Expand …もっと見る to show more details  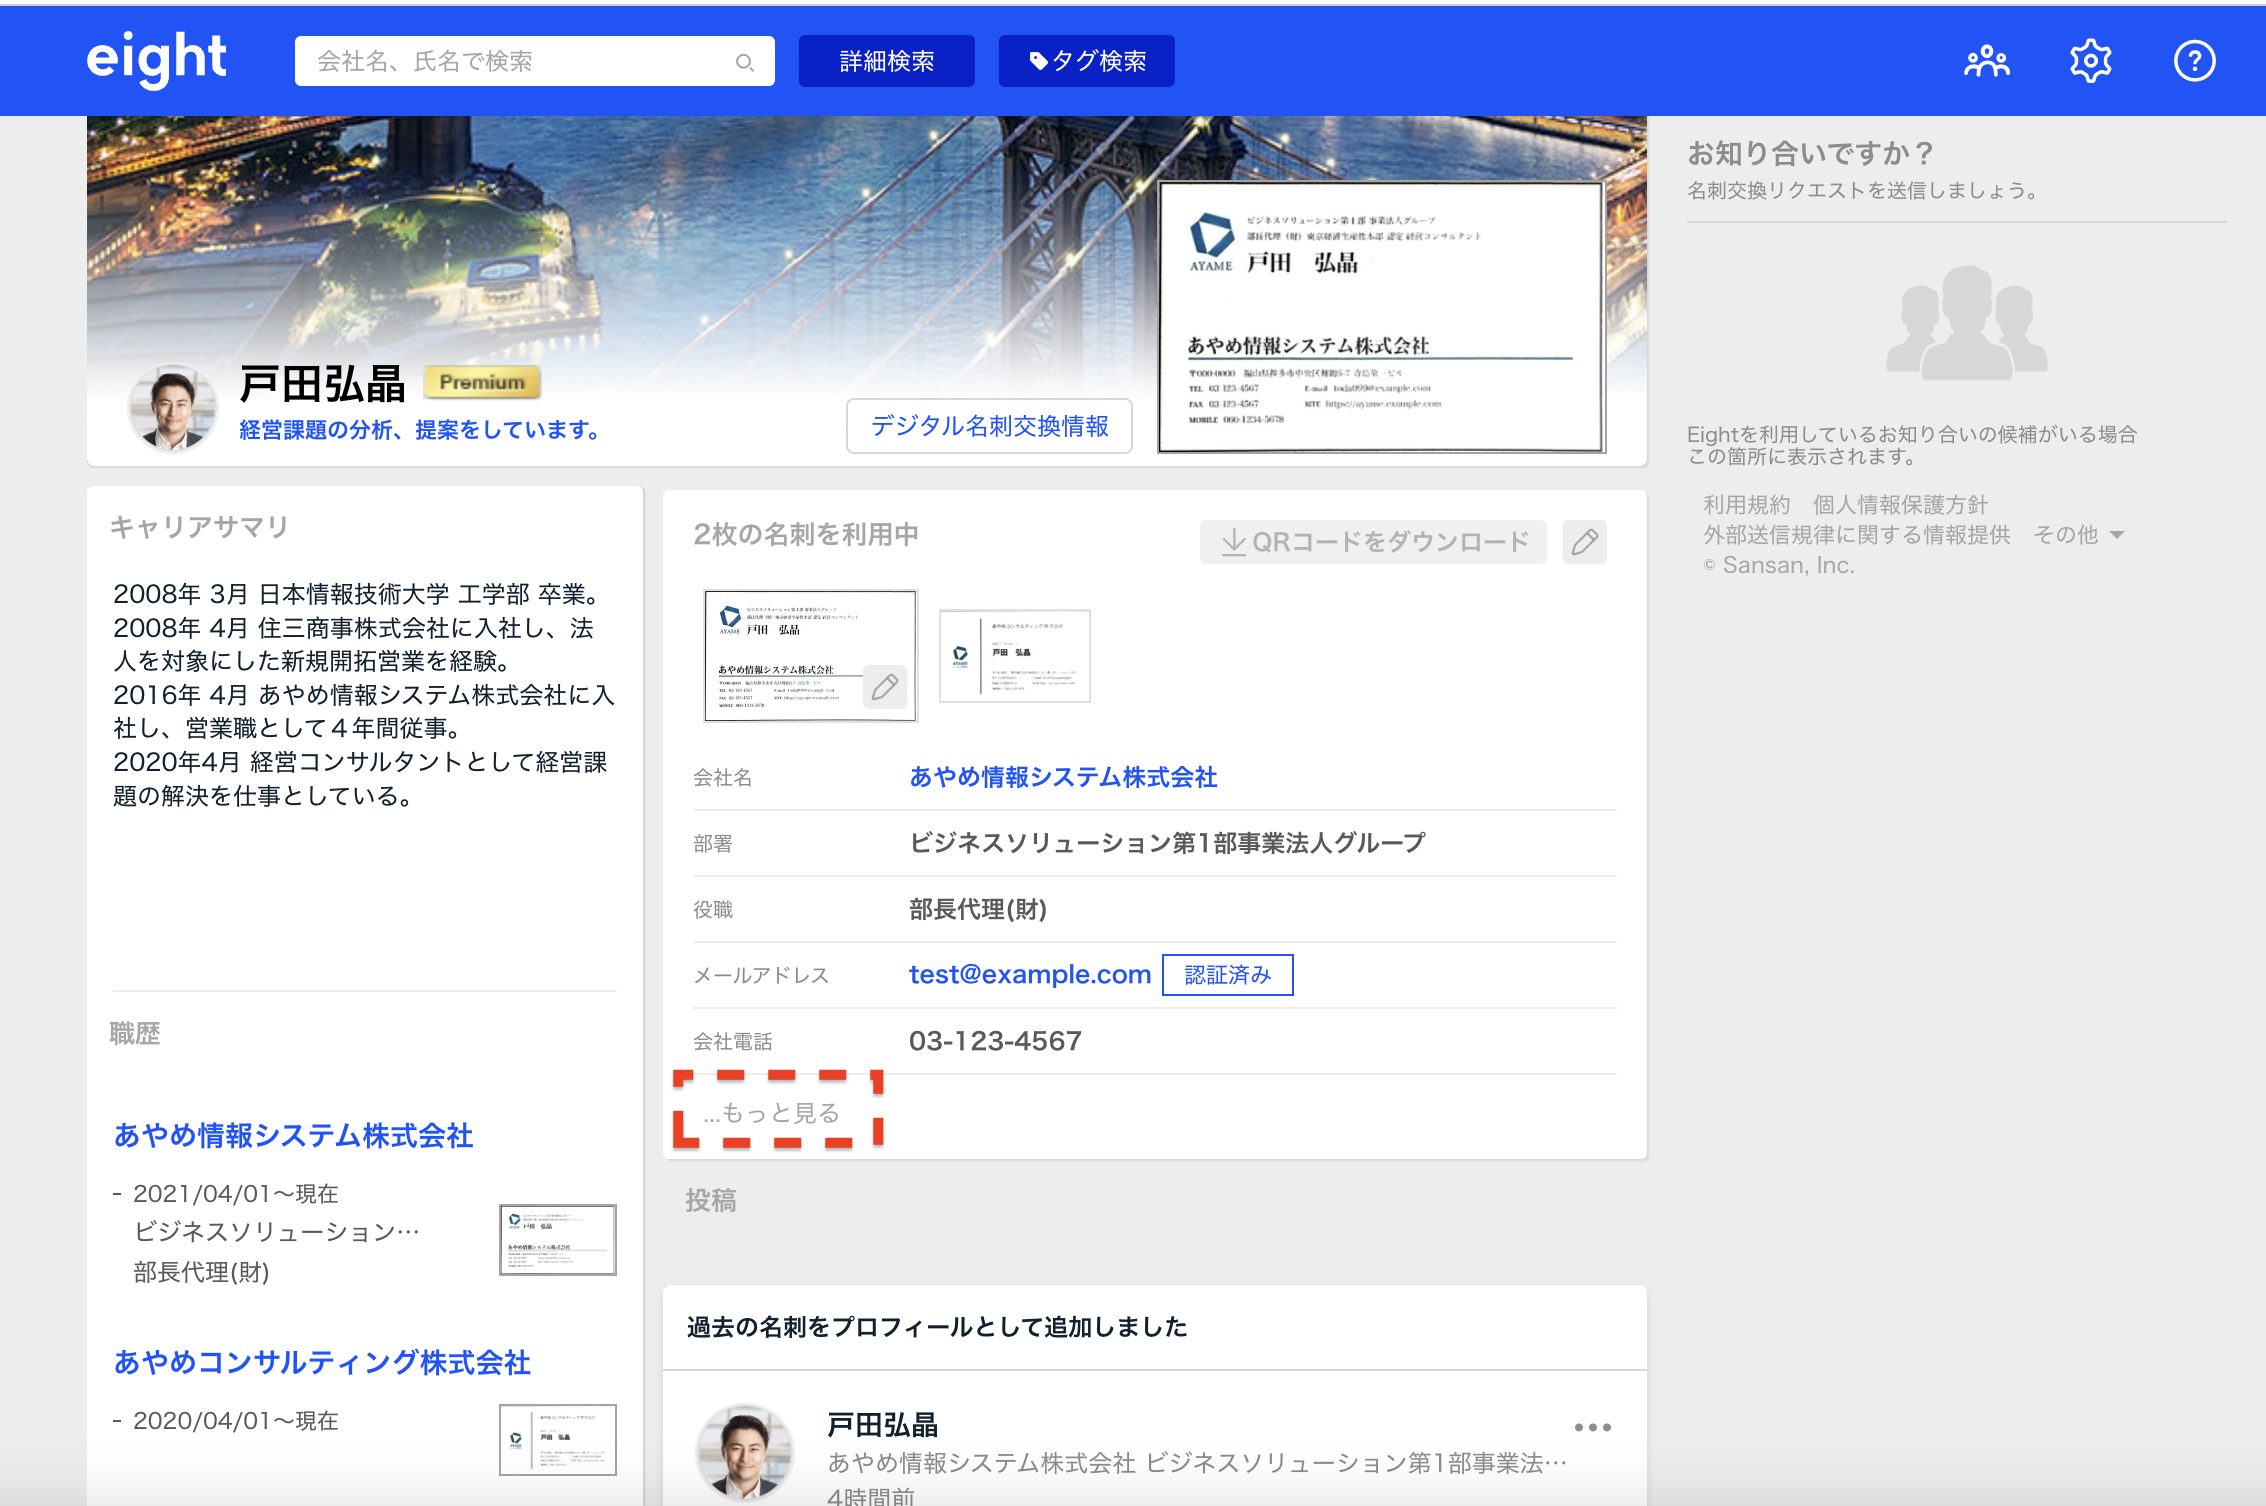coord(772,1113)
